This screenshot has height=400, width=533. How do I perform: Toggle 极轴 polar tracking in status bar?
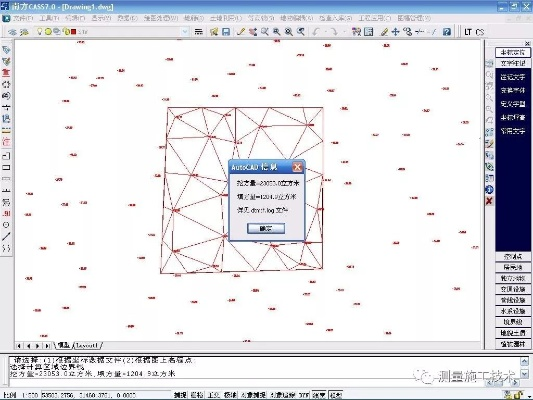click(x=230, y=395)
